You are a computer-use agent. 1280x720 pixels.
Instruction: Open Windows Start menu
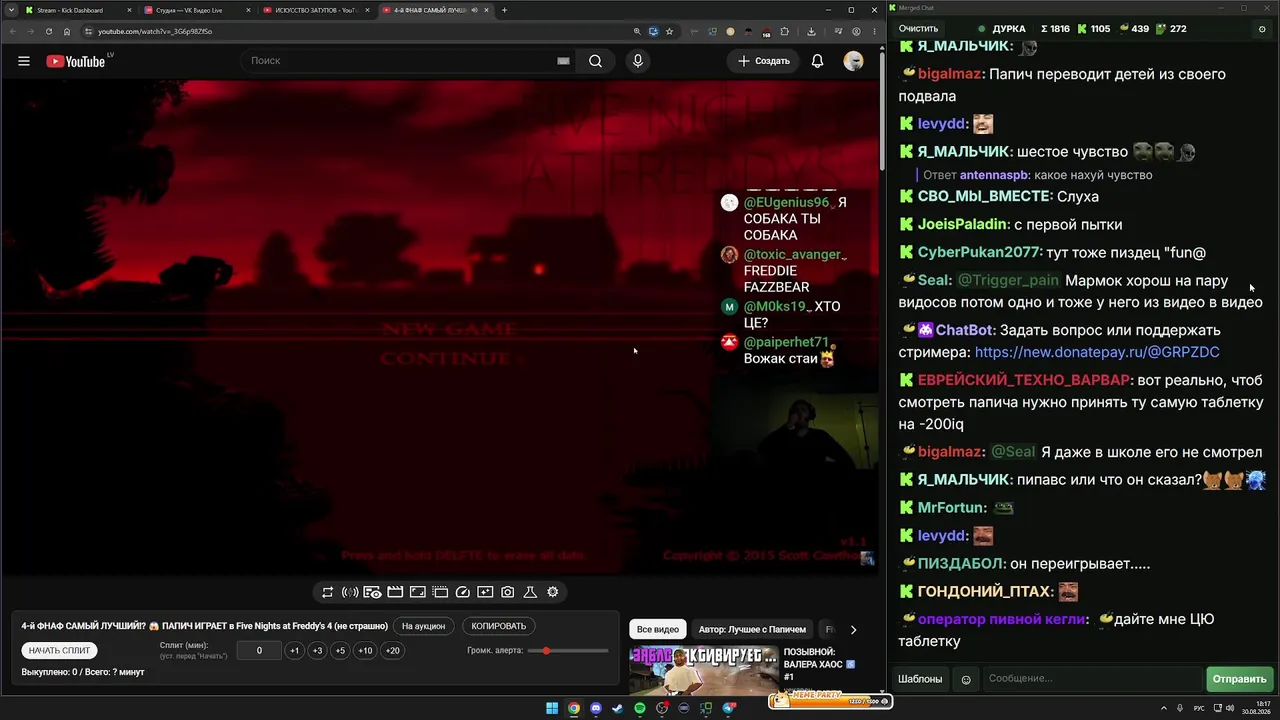pos(552,709)
